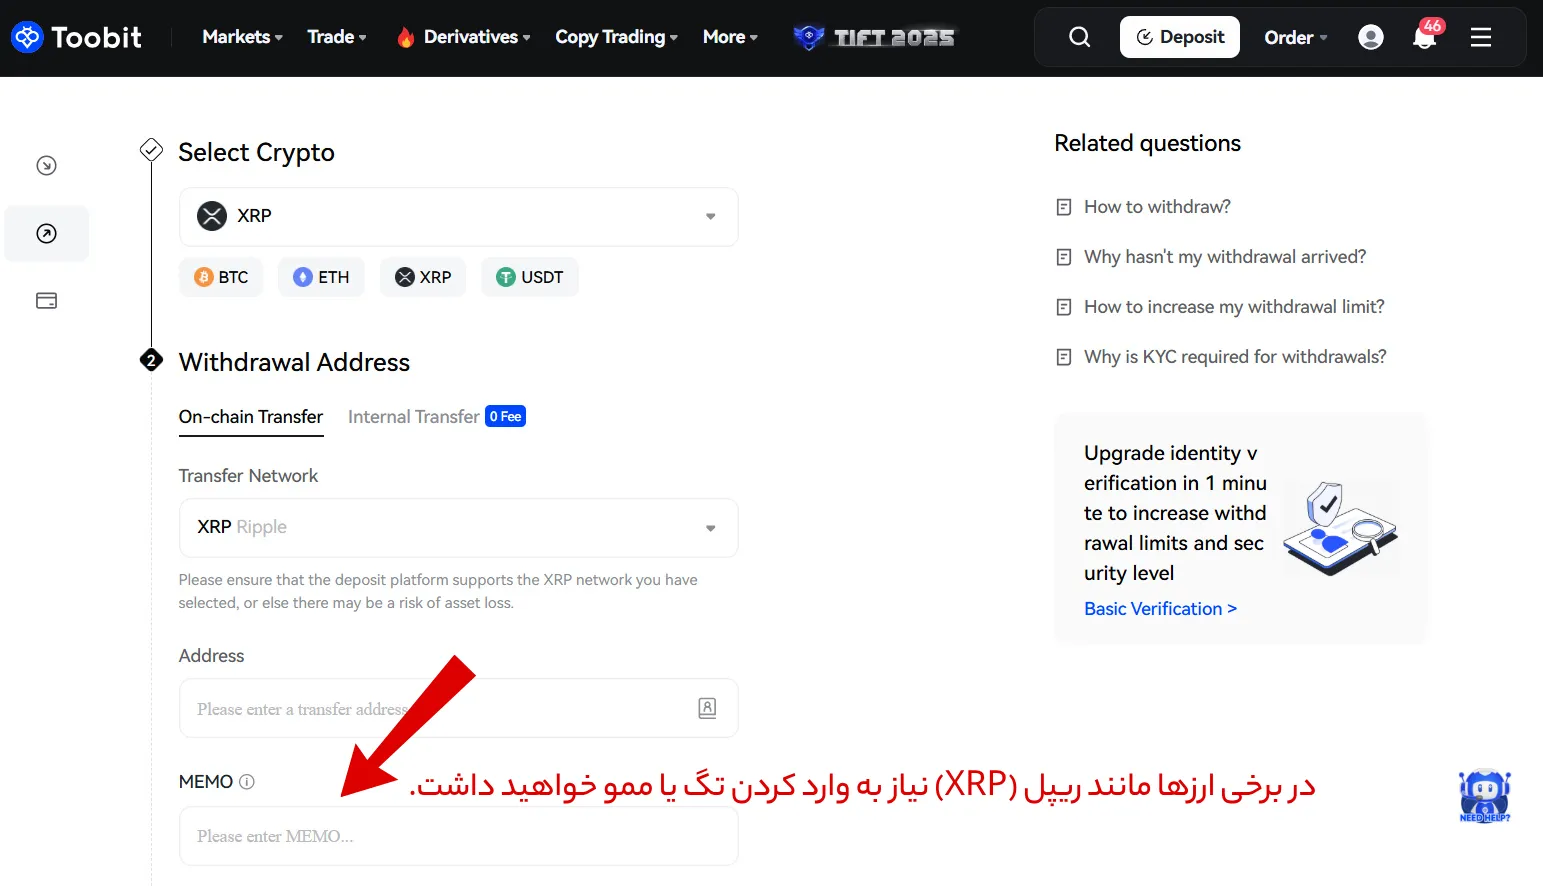Select the BTC quick chip
The height and width of the screenshot is (886, 1543).
click(x=221, y=277)
